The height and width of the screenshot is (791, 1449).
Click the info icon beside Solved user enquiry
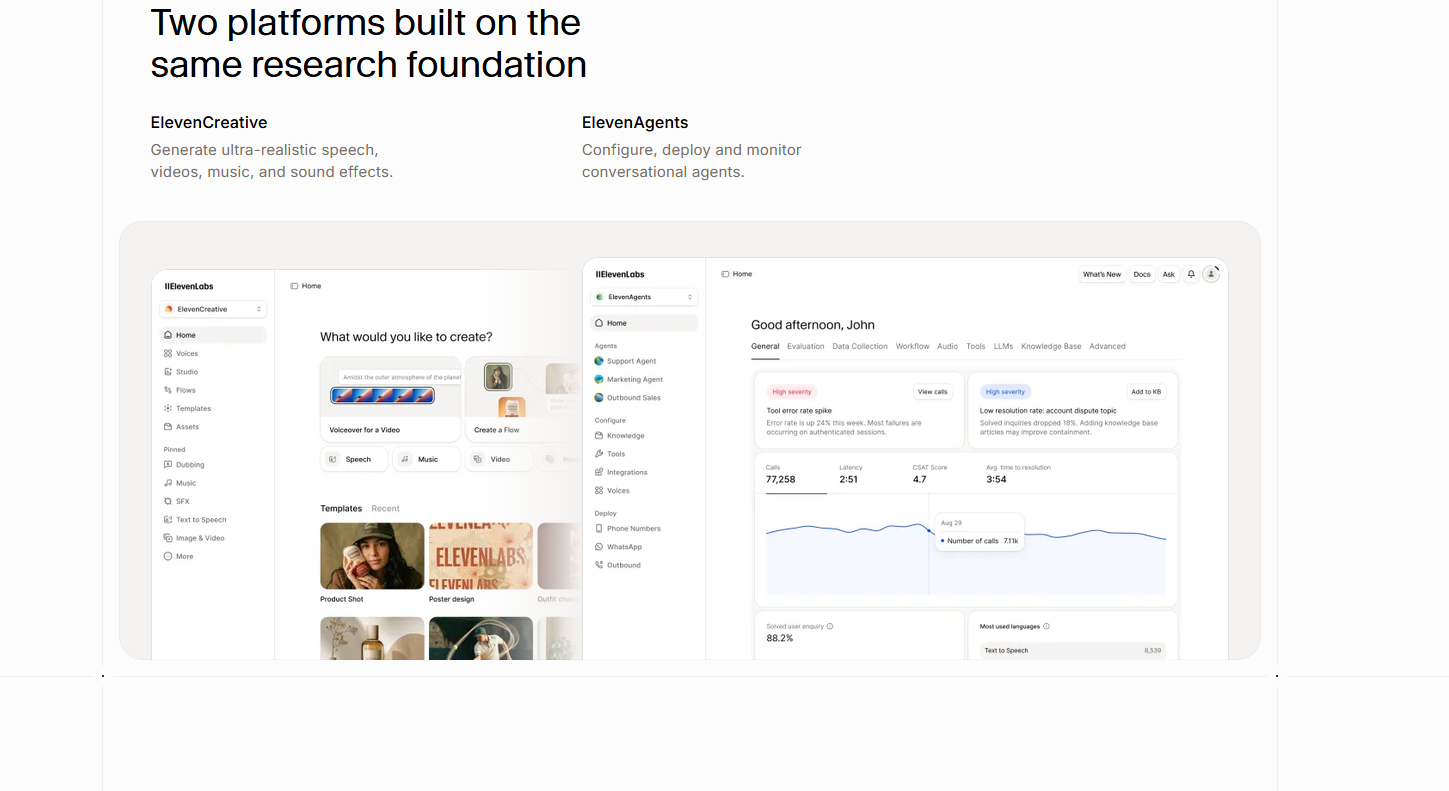830,627
